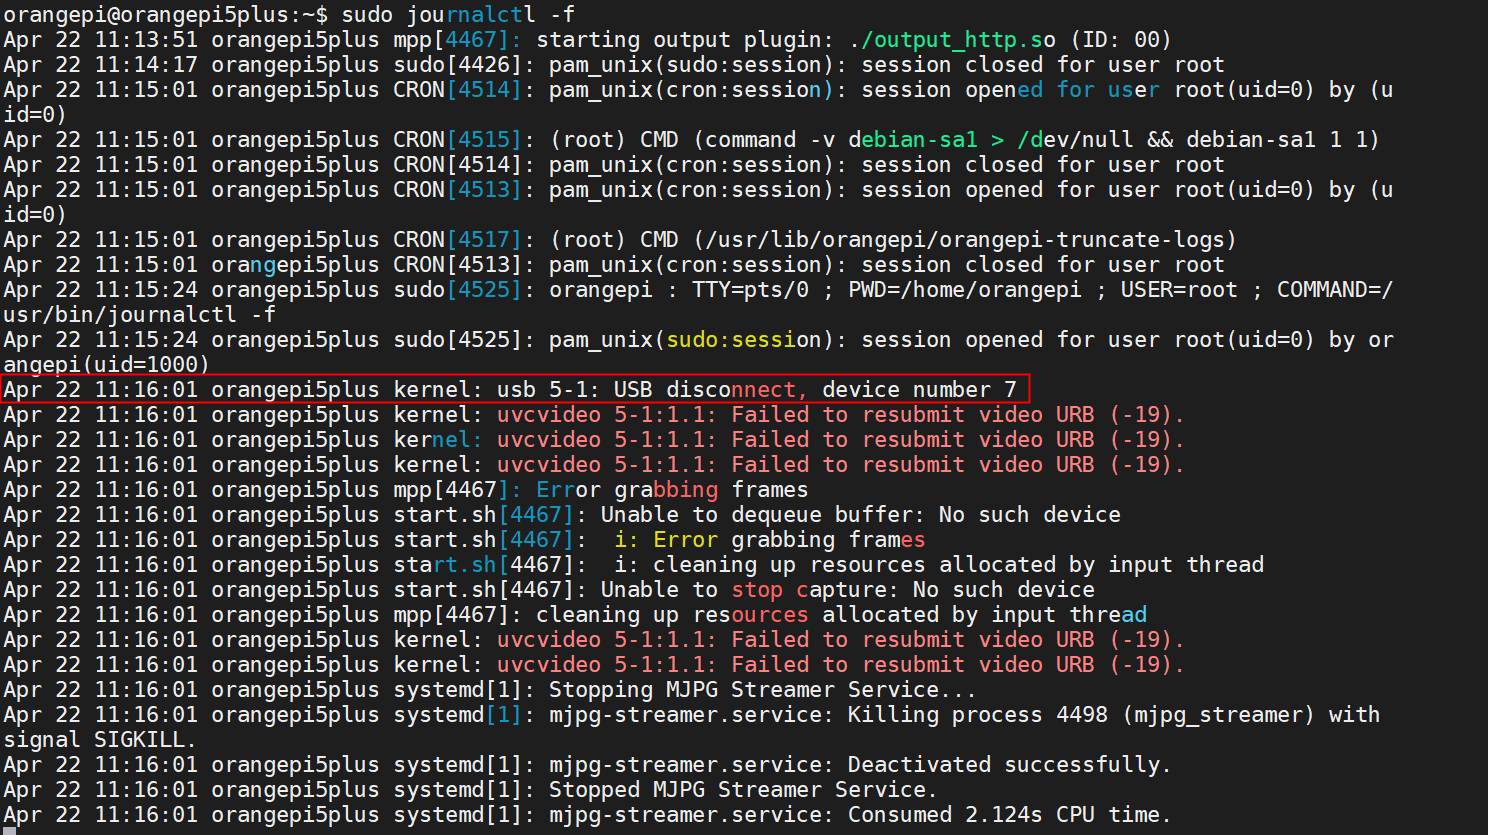Click the '11:13:51' timestamp
The width and height of the screenshot is (1488, 835).
click(x=146, y=40)
